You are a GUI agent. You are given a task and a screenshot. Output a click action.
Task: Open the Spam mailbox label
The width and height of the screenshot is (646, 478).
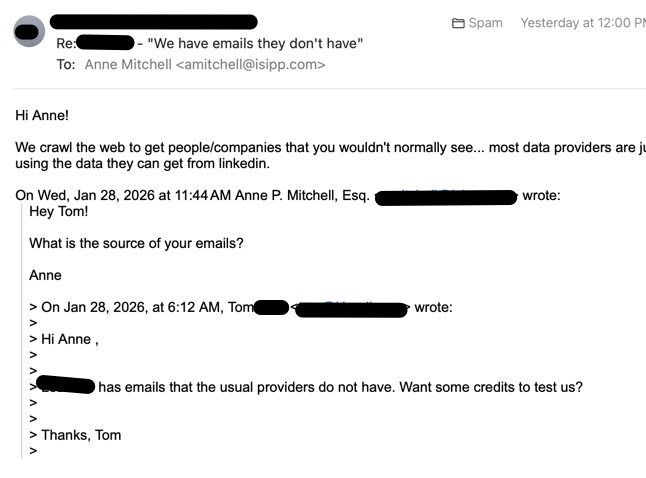pos(485,22)
